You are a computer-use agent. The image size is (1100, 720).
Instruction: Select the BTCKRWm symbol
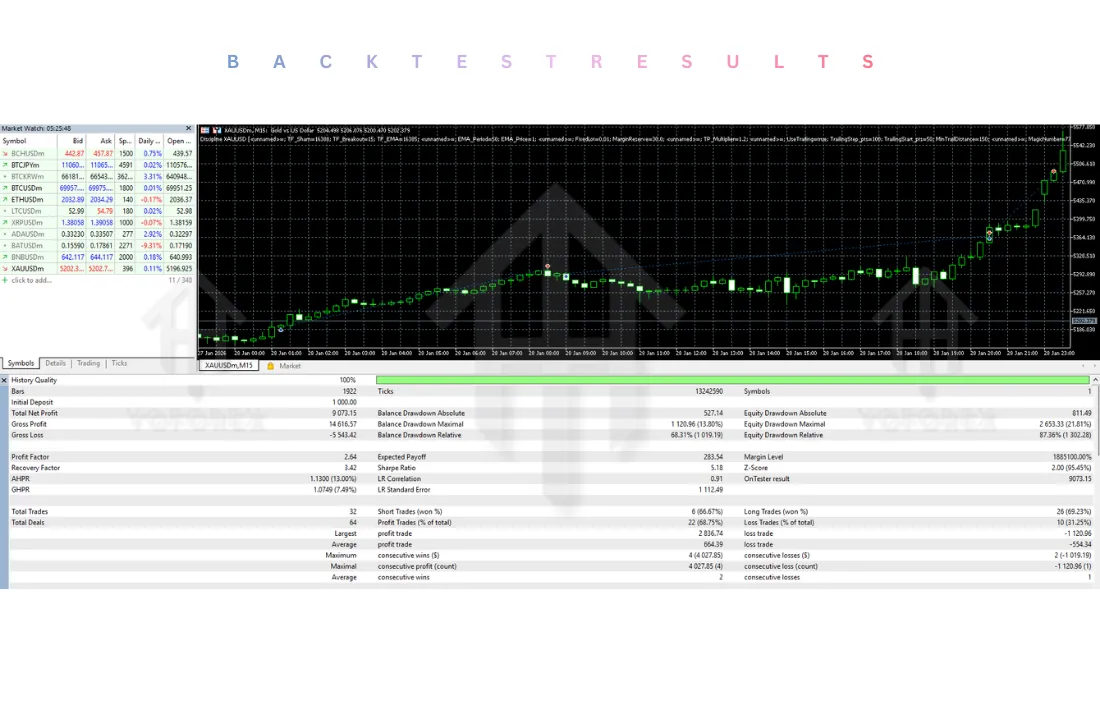click(27, 176)
